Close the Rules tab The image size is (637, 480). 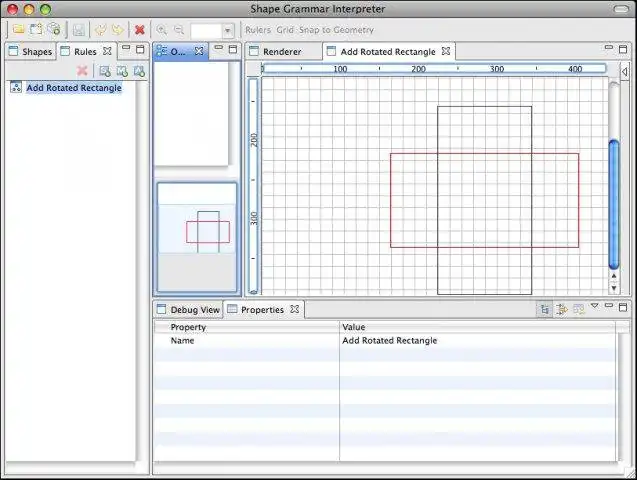pyautogui.click(x=107, y=51)
